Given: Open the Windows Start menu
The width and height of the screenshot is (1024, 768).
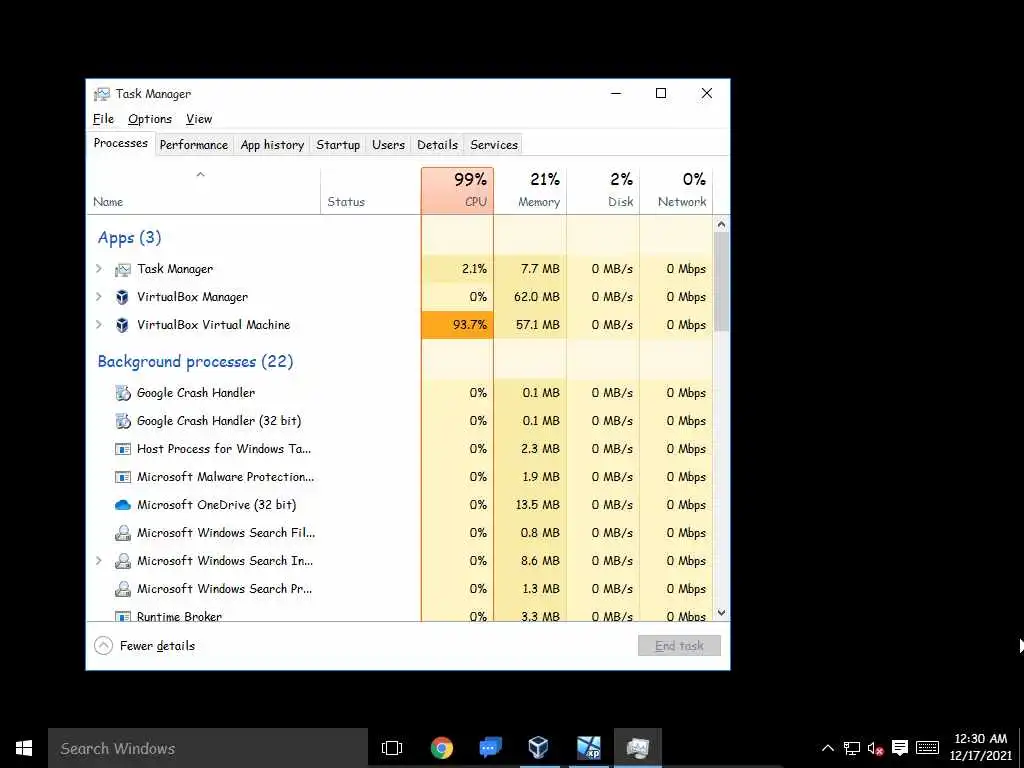Looking at the screenshot, I should (24, 748).
